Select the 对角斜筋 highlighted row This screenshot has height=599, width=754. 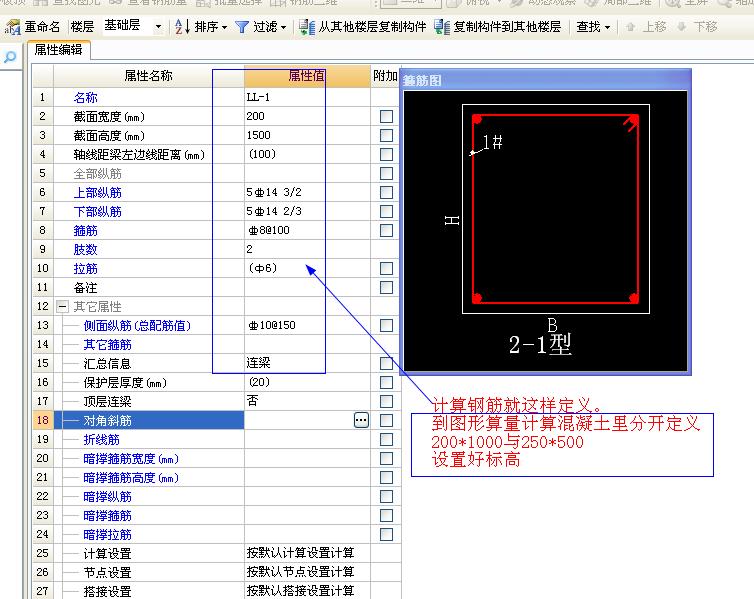[149, 421]
